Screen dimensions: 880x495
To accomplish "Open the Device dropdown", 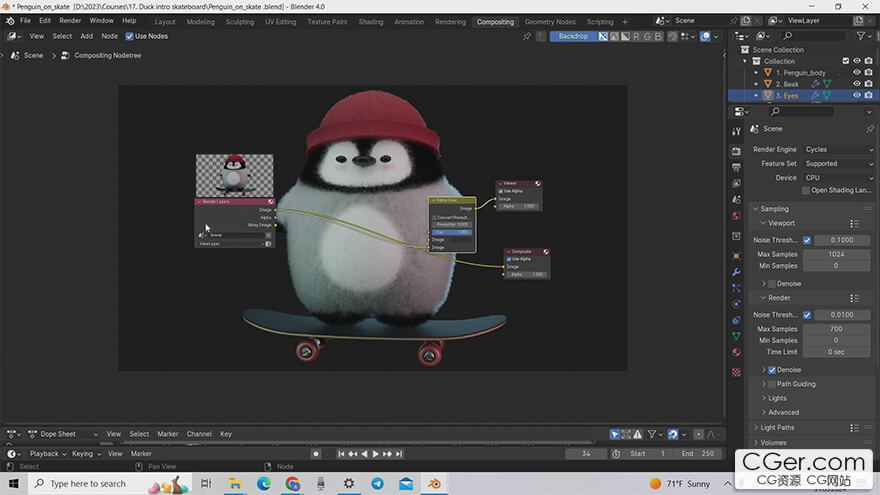I will (838, 178).
